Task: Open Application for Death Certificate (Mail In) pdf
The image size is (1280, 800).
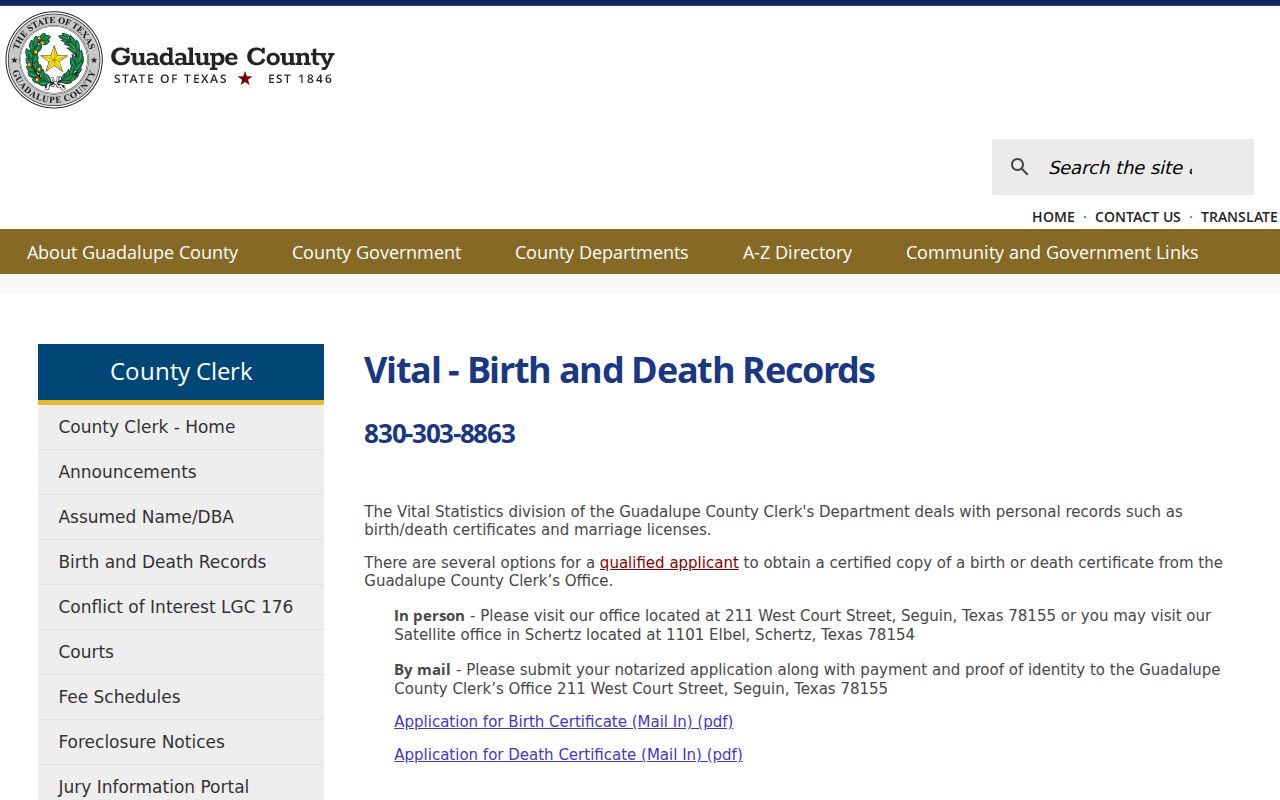Action: 568,754
